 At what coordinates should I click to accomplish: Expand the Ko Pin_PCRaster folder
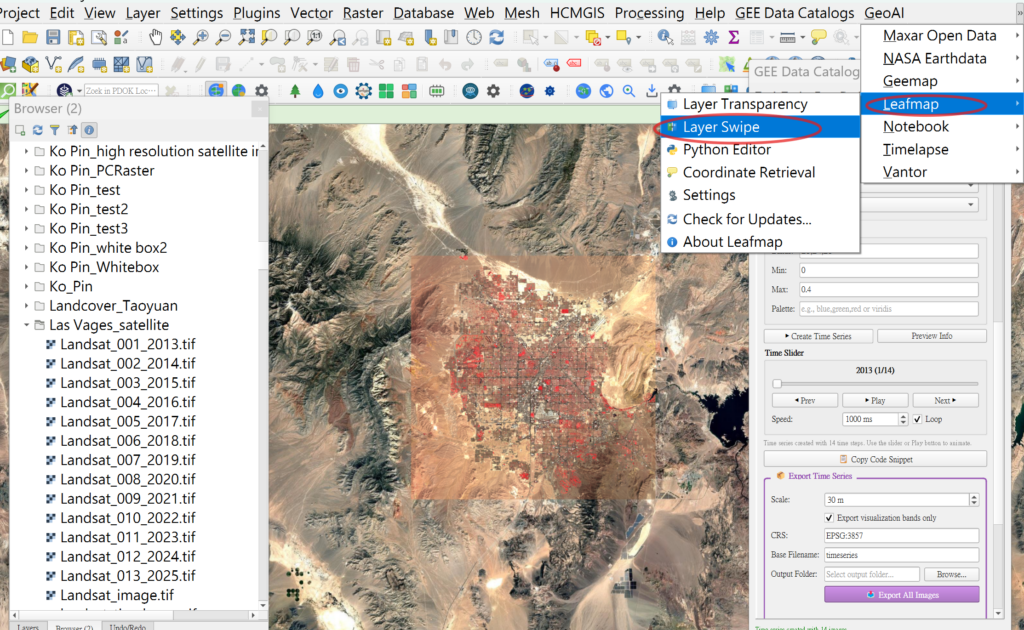click(x=26, y=170)
